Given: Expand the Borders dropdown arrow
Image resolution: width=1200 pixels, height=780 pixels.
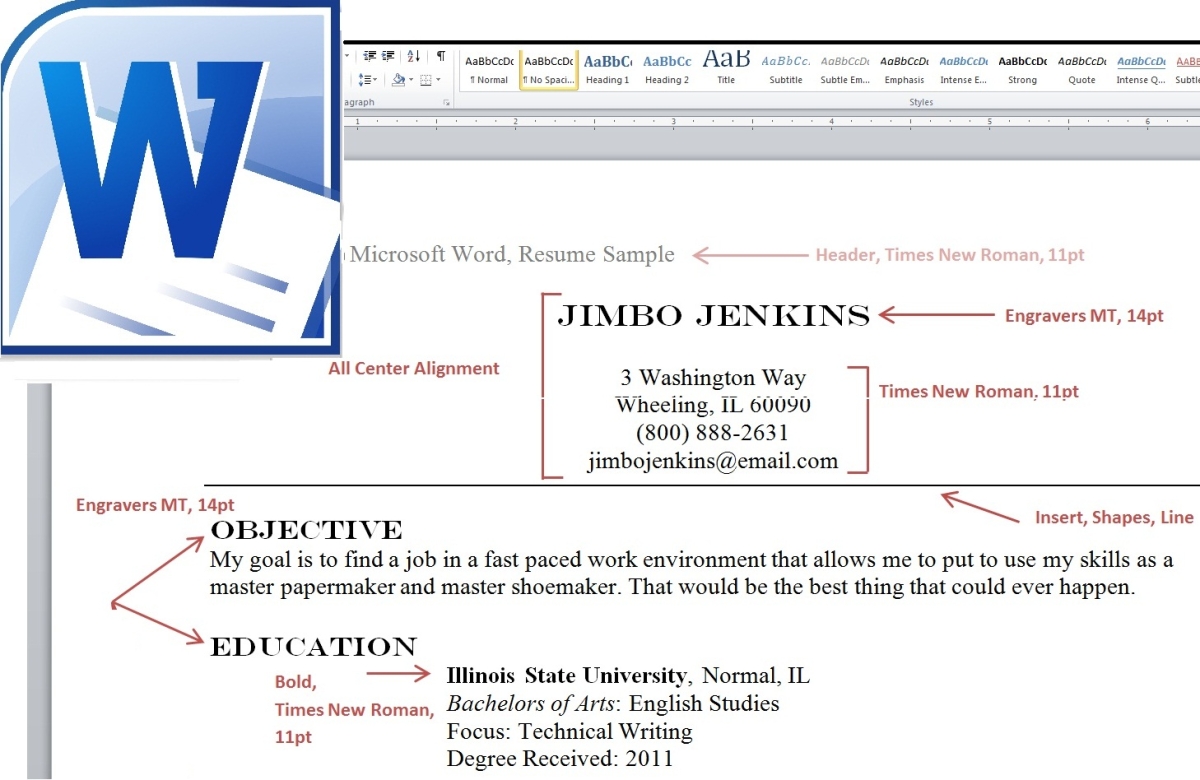Looking at the screenshot, I should coord(438,79).
